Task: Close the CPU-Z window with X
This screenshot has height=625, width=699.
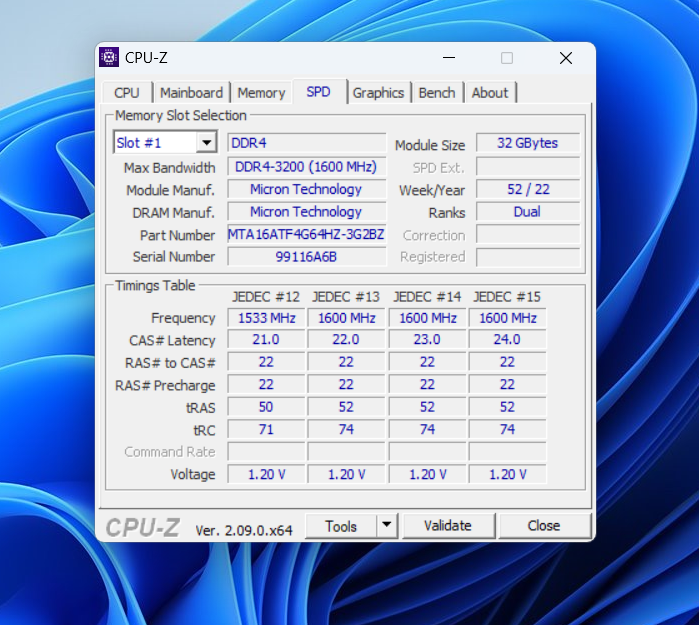Action: [x=566, y=58]
